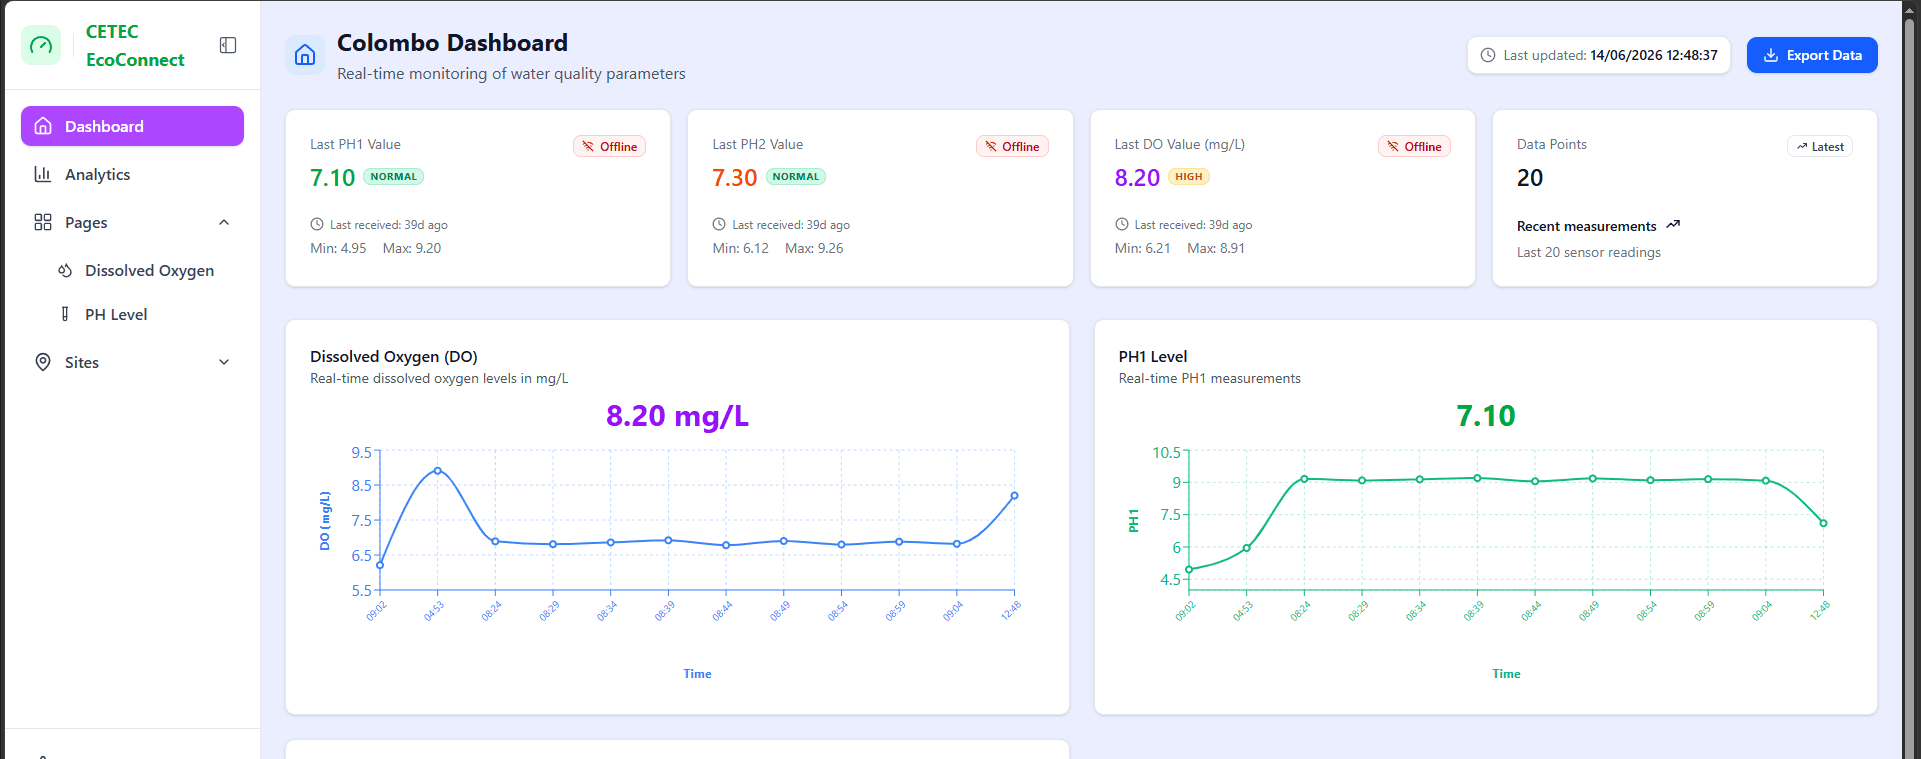
Task: Click the Dissolved Oxygen (DO) chart title
Action: [x=394, y=357]
